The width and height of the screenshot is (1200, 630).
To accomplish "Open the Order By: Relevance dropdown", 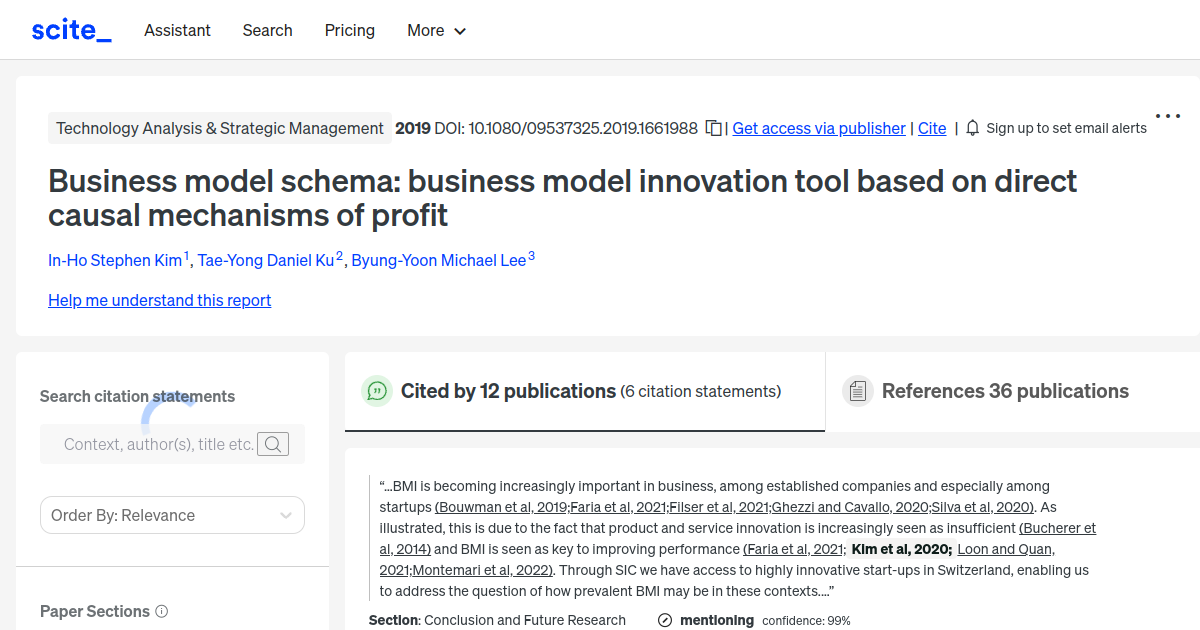I will pyautogui.click(x=172, y=514).
